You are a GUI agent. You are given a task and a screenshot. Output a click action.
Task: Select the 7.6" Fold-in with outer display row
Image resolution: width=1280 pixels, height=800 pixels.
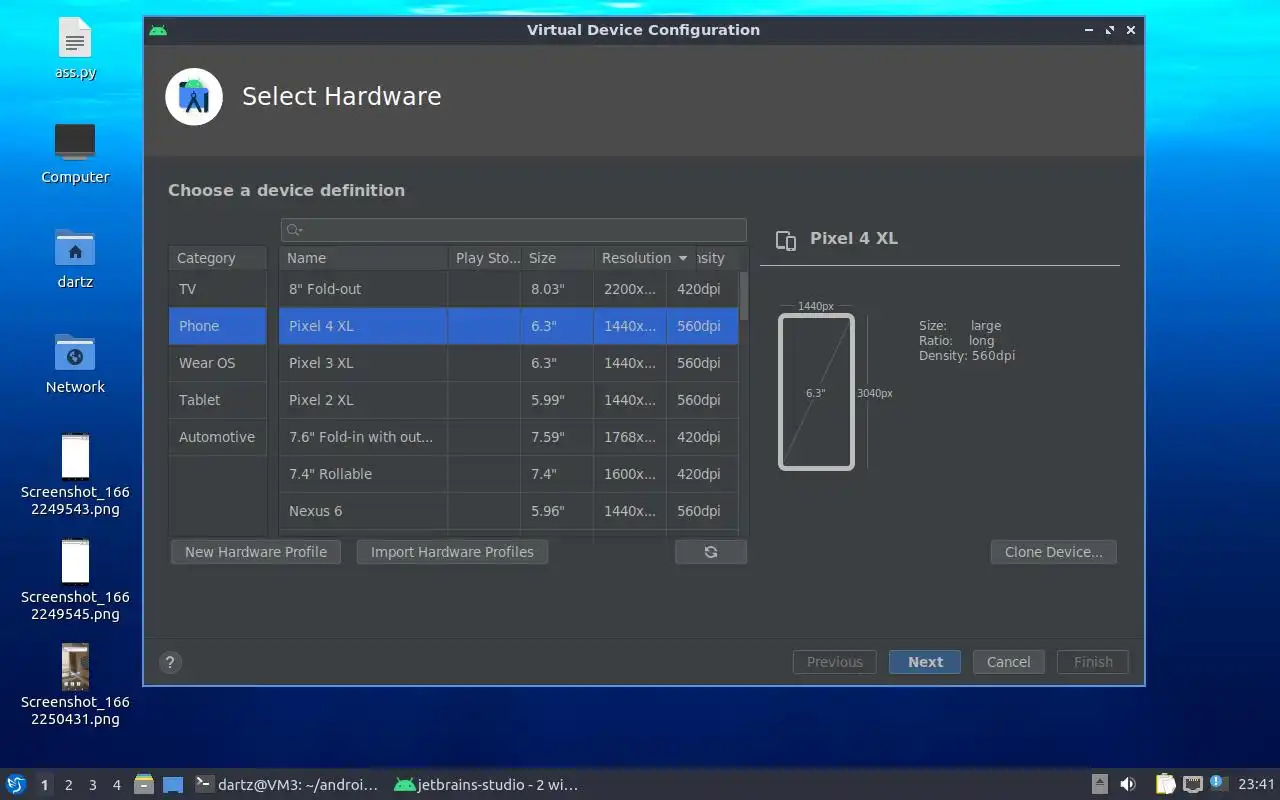(509, 437)
